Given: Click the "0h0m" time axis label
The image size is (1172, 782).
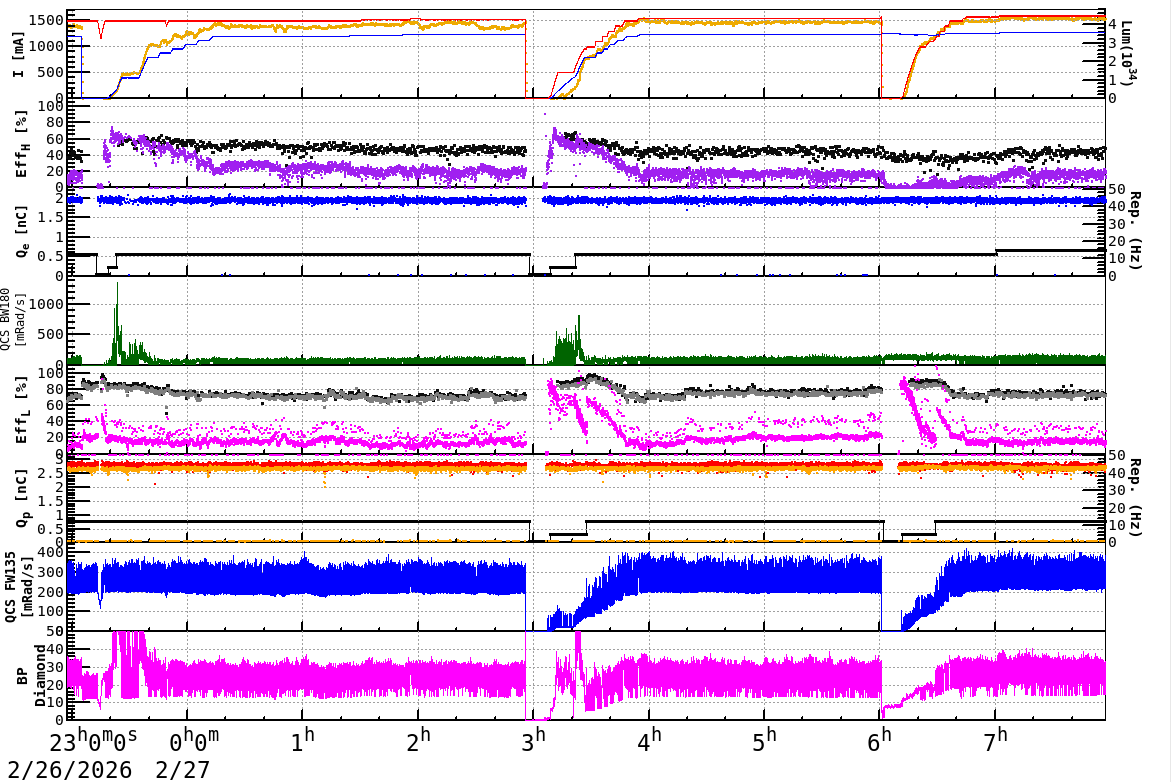Looking at the screenshot, I should (194, 740).
